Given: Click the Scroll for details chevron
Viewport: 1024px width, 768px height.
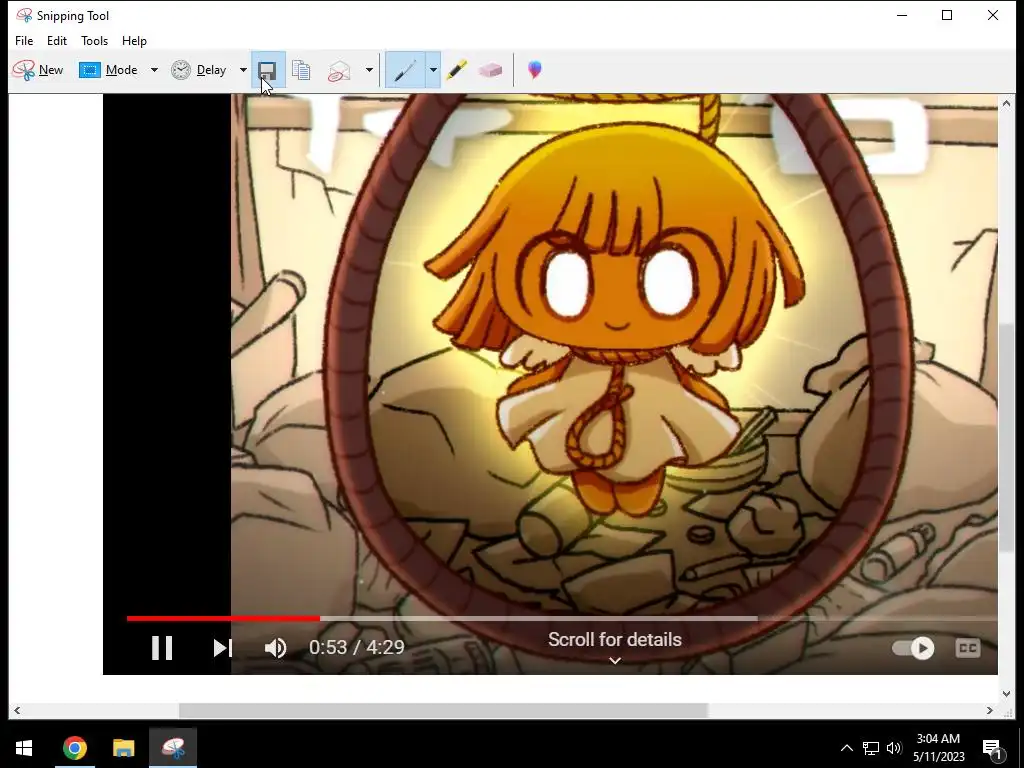Looking at the screenshot, I should [x=615, y=661].
